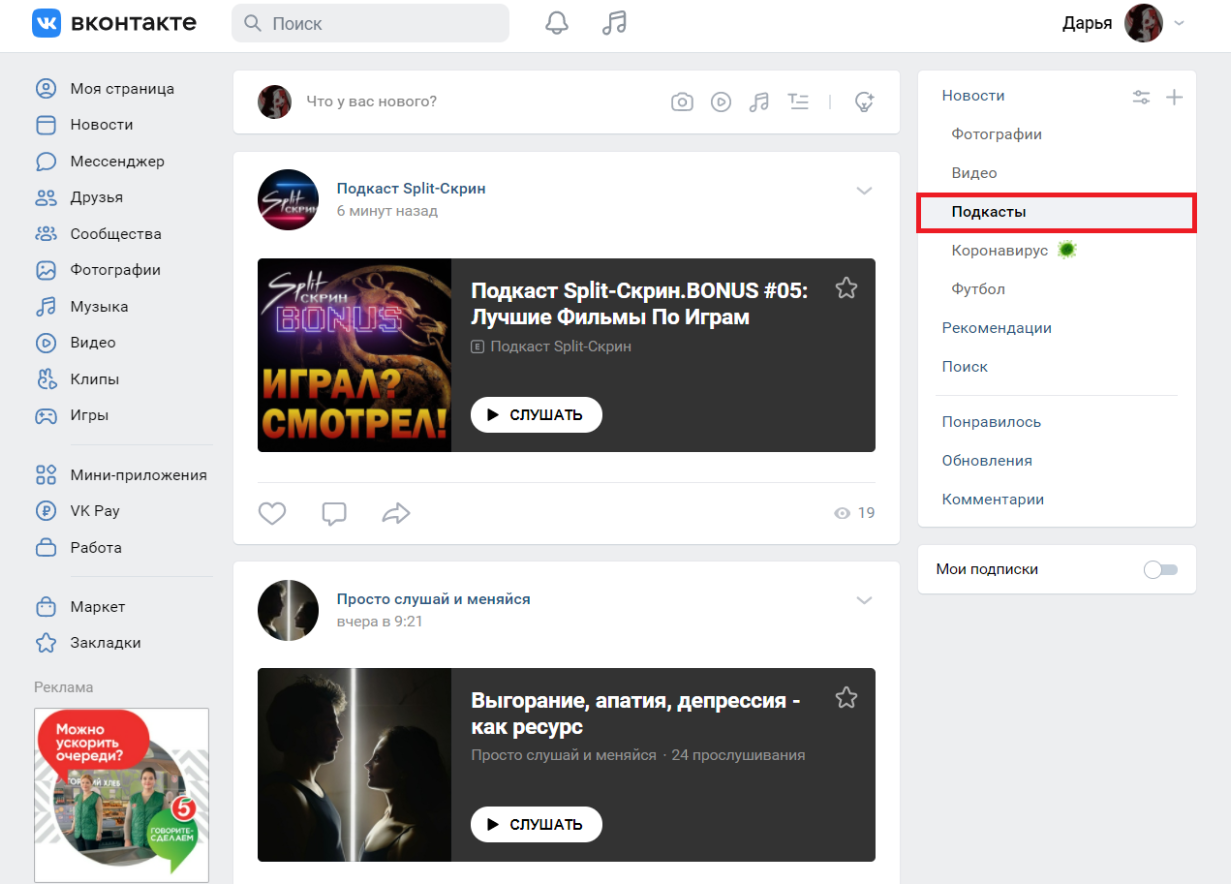Screen dimensions: 1231x884
Task: Bookmark the Выгорание podcast with star
Action: click(847, 698)
